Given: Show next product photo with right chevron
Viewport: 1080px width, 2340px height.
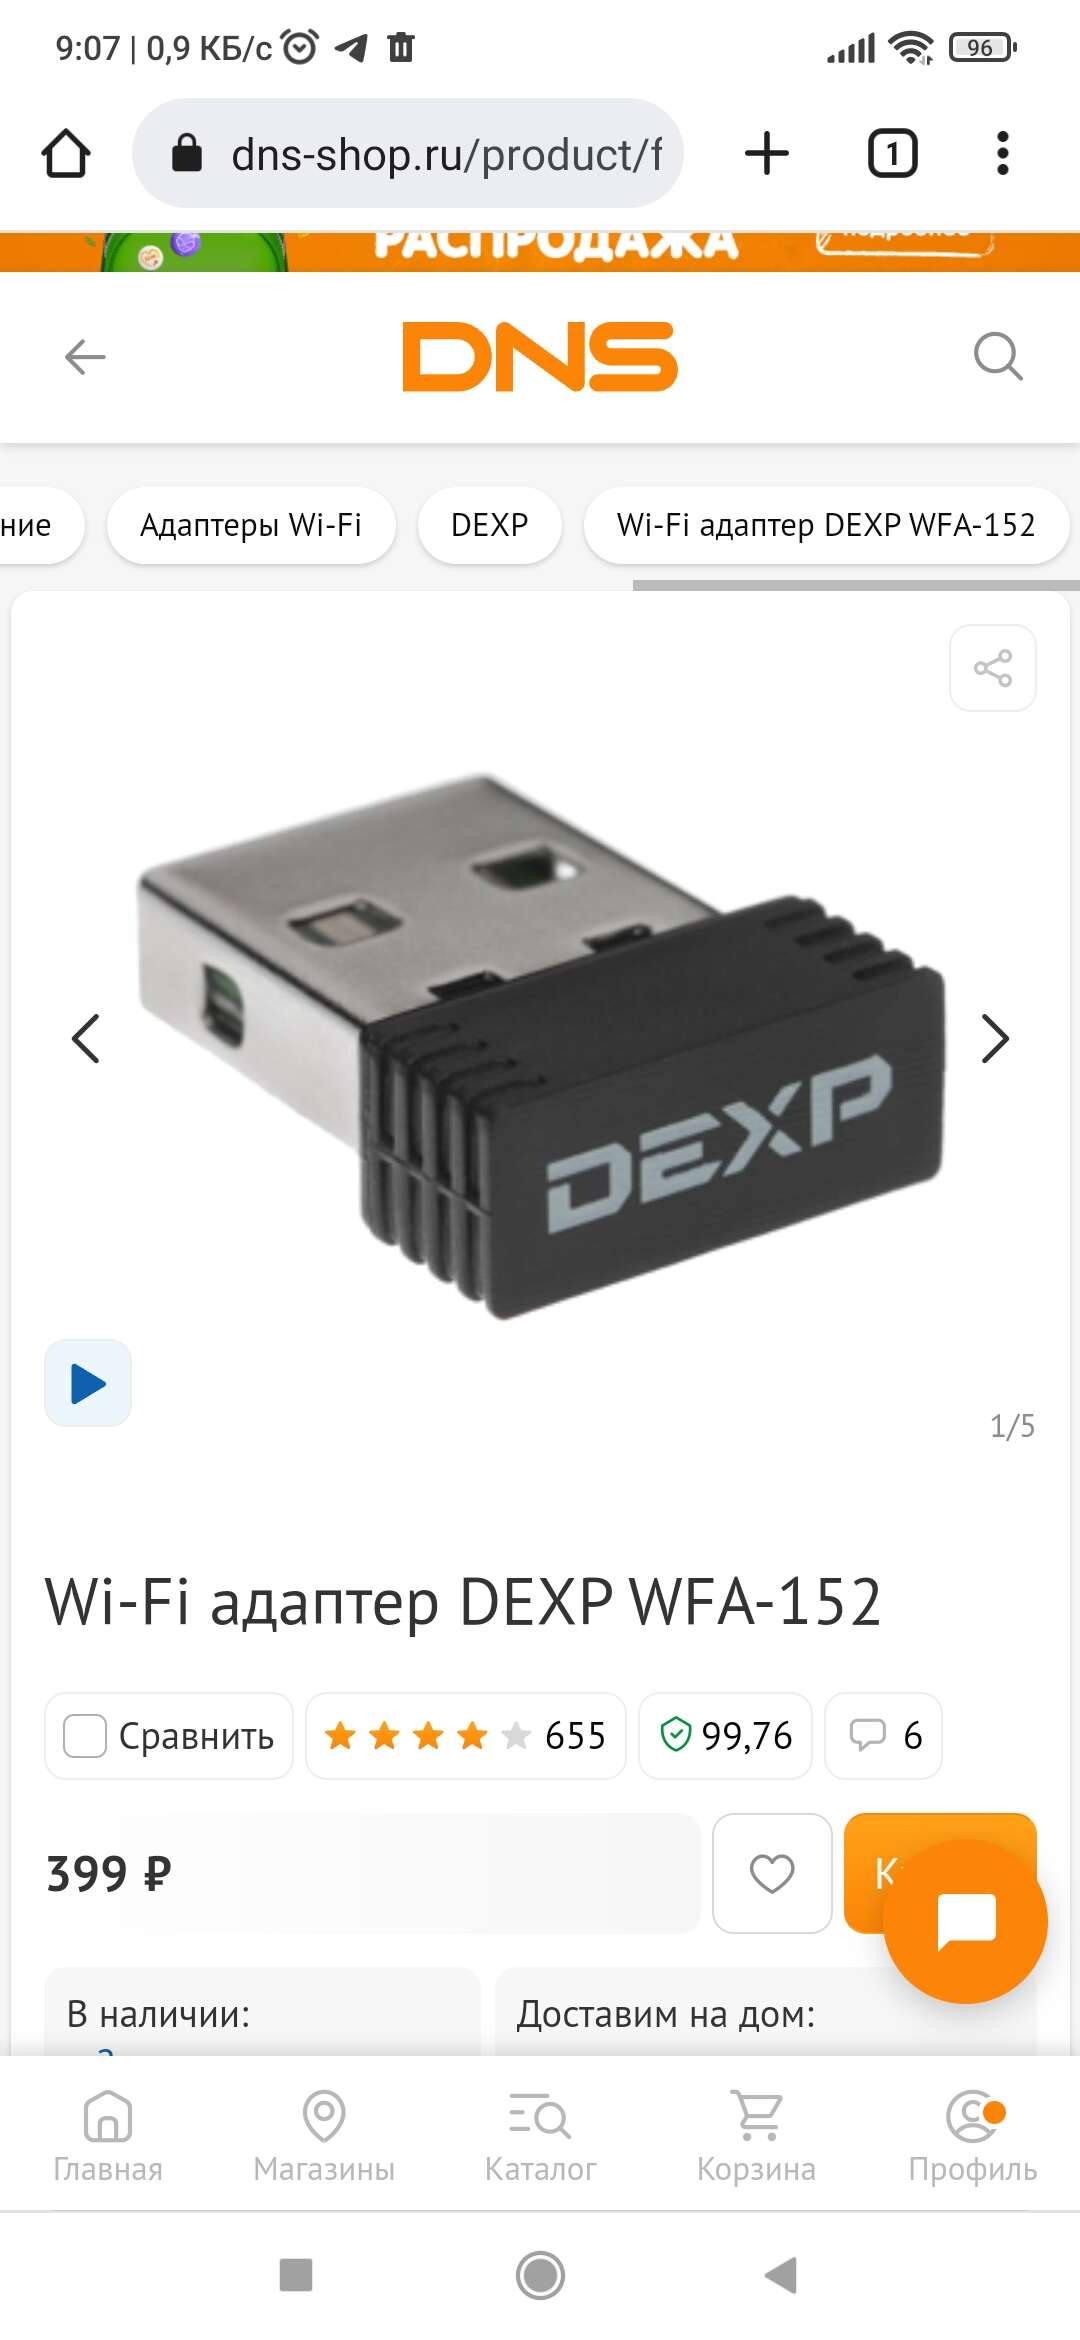Looking at the screenshot, I should [x=994, y=1039].
